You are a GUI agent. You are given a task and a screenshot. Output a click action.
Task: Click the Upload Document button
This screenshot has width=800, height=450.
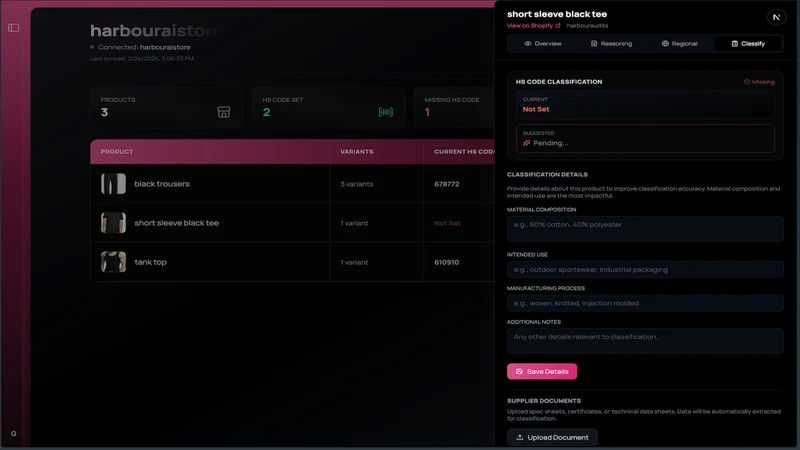552,437
